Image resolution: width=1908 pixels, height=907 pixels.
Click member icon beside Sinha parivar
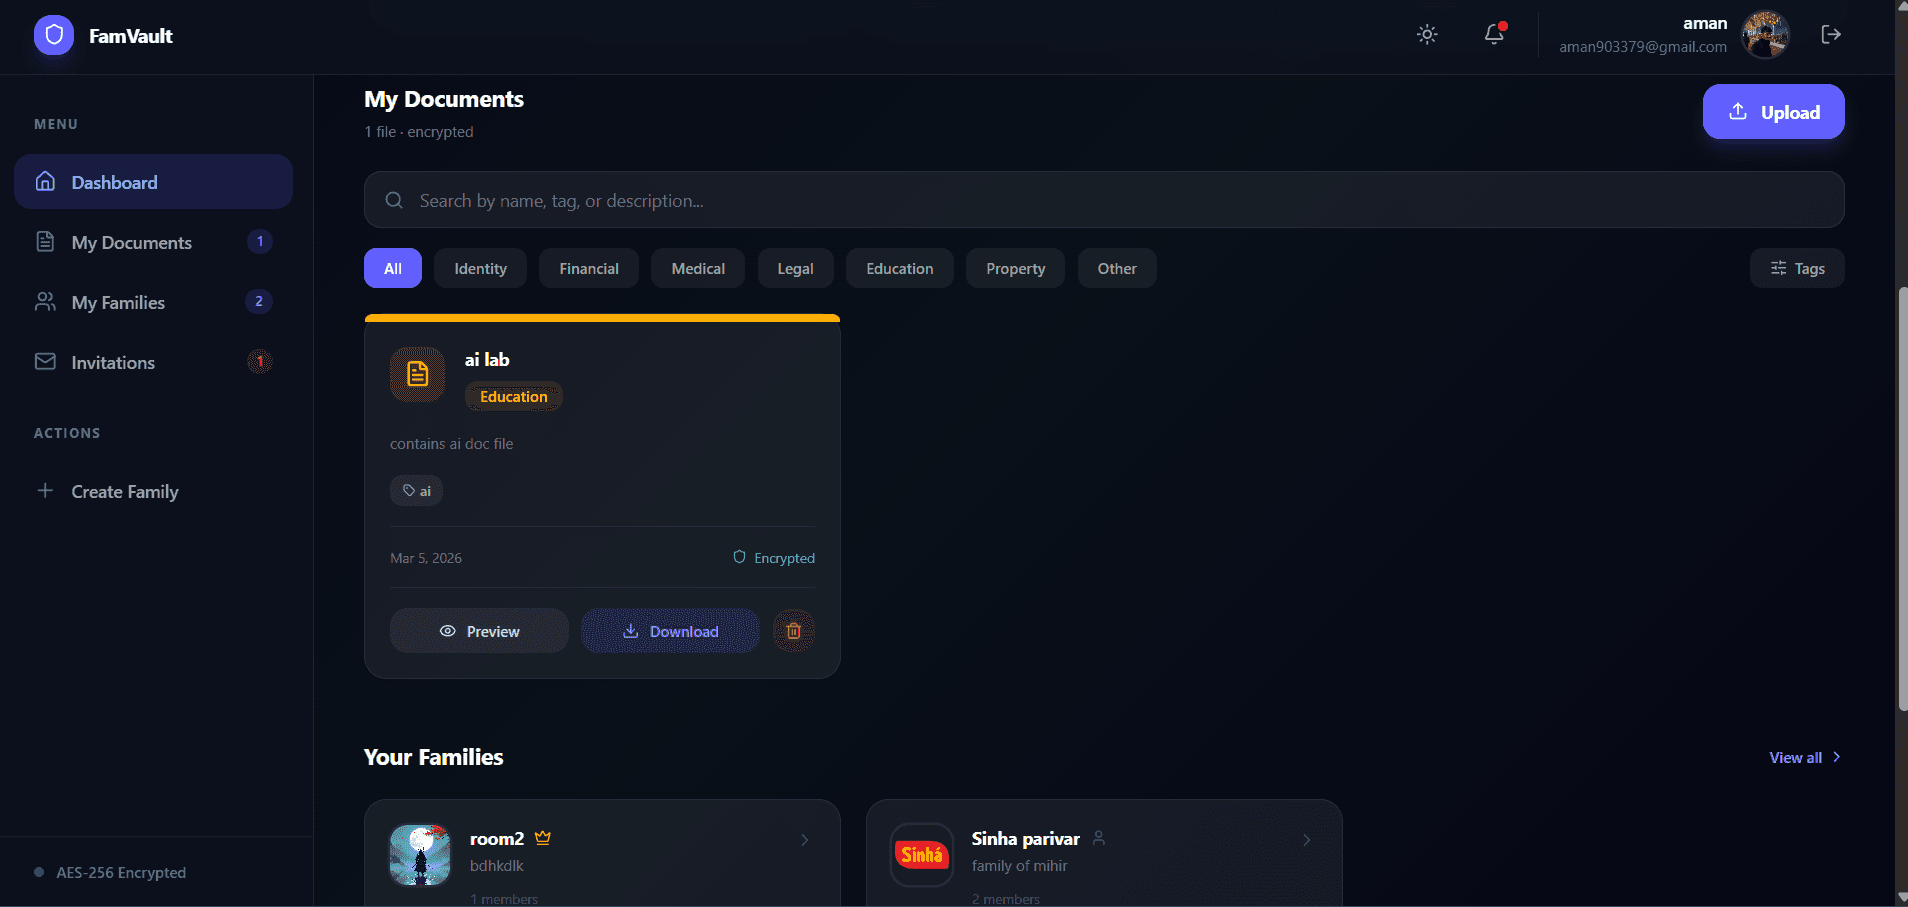[1099, 838]
